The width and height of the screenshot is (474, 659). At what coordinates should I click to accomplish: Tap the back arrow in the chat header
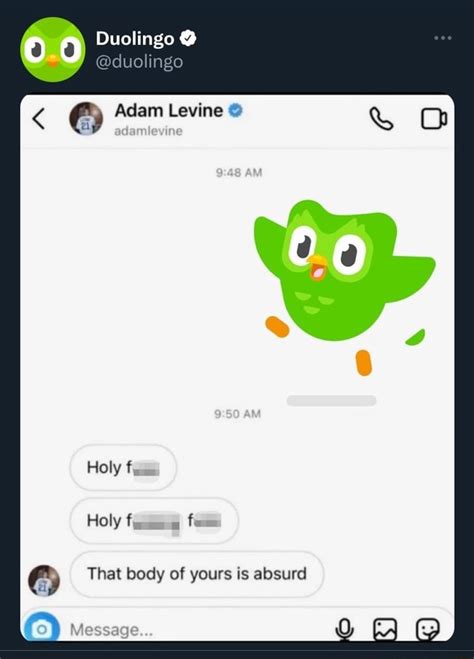tap(39, 119)
